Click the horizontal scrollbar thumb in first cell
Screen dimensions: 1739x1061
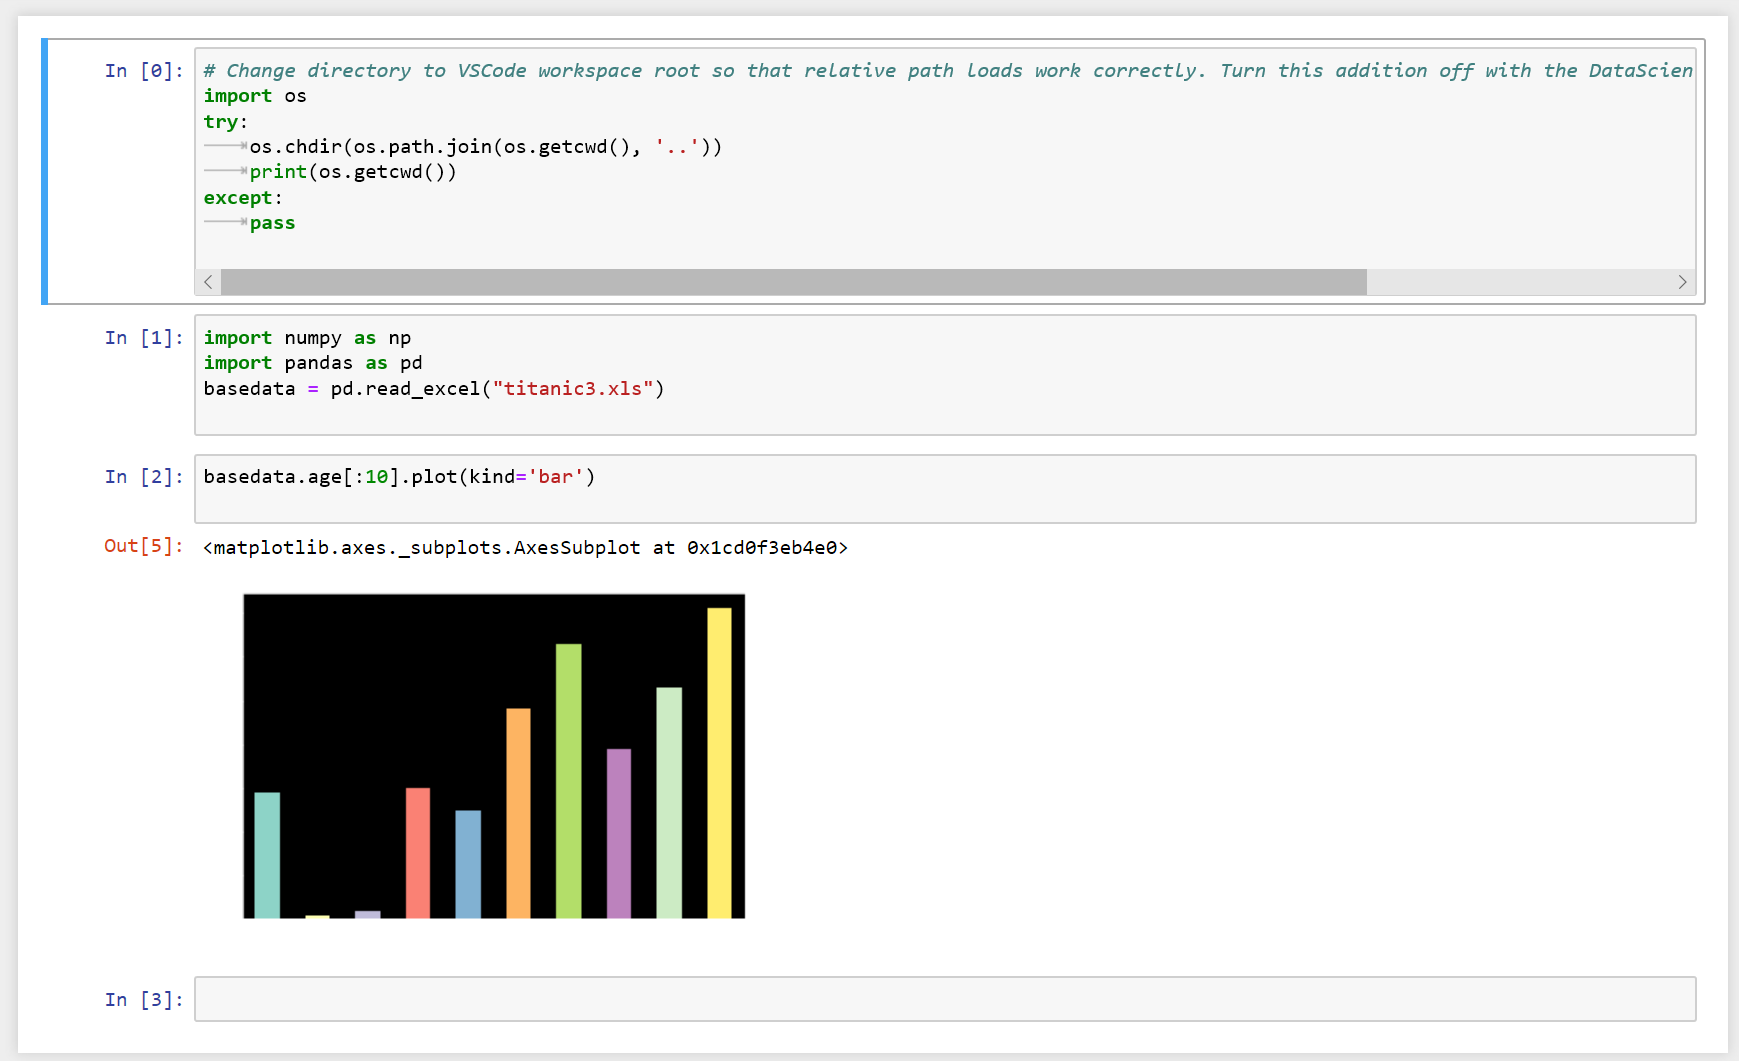[794, 282]
